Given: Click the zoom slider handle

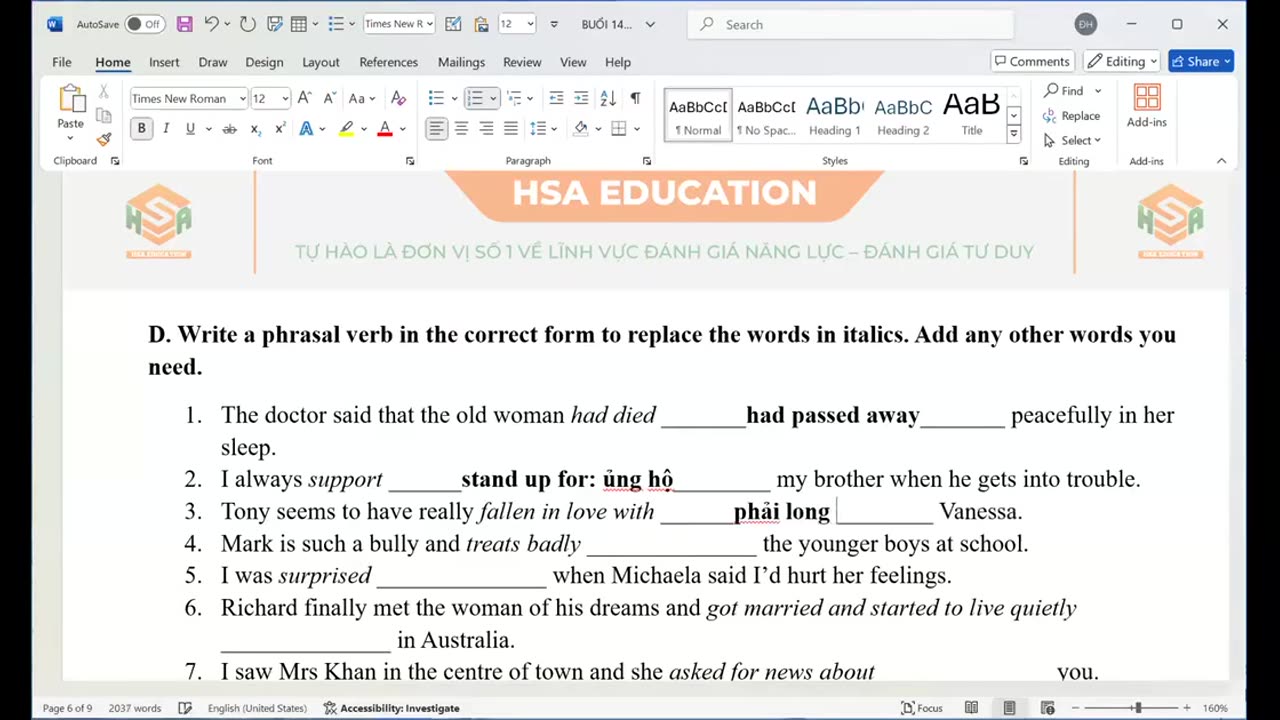Looking at the screenshot, I should (x=1138, y=708).
